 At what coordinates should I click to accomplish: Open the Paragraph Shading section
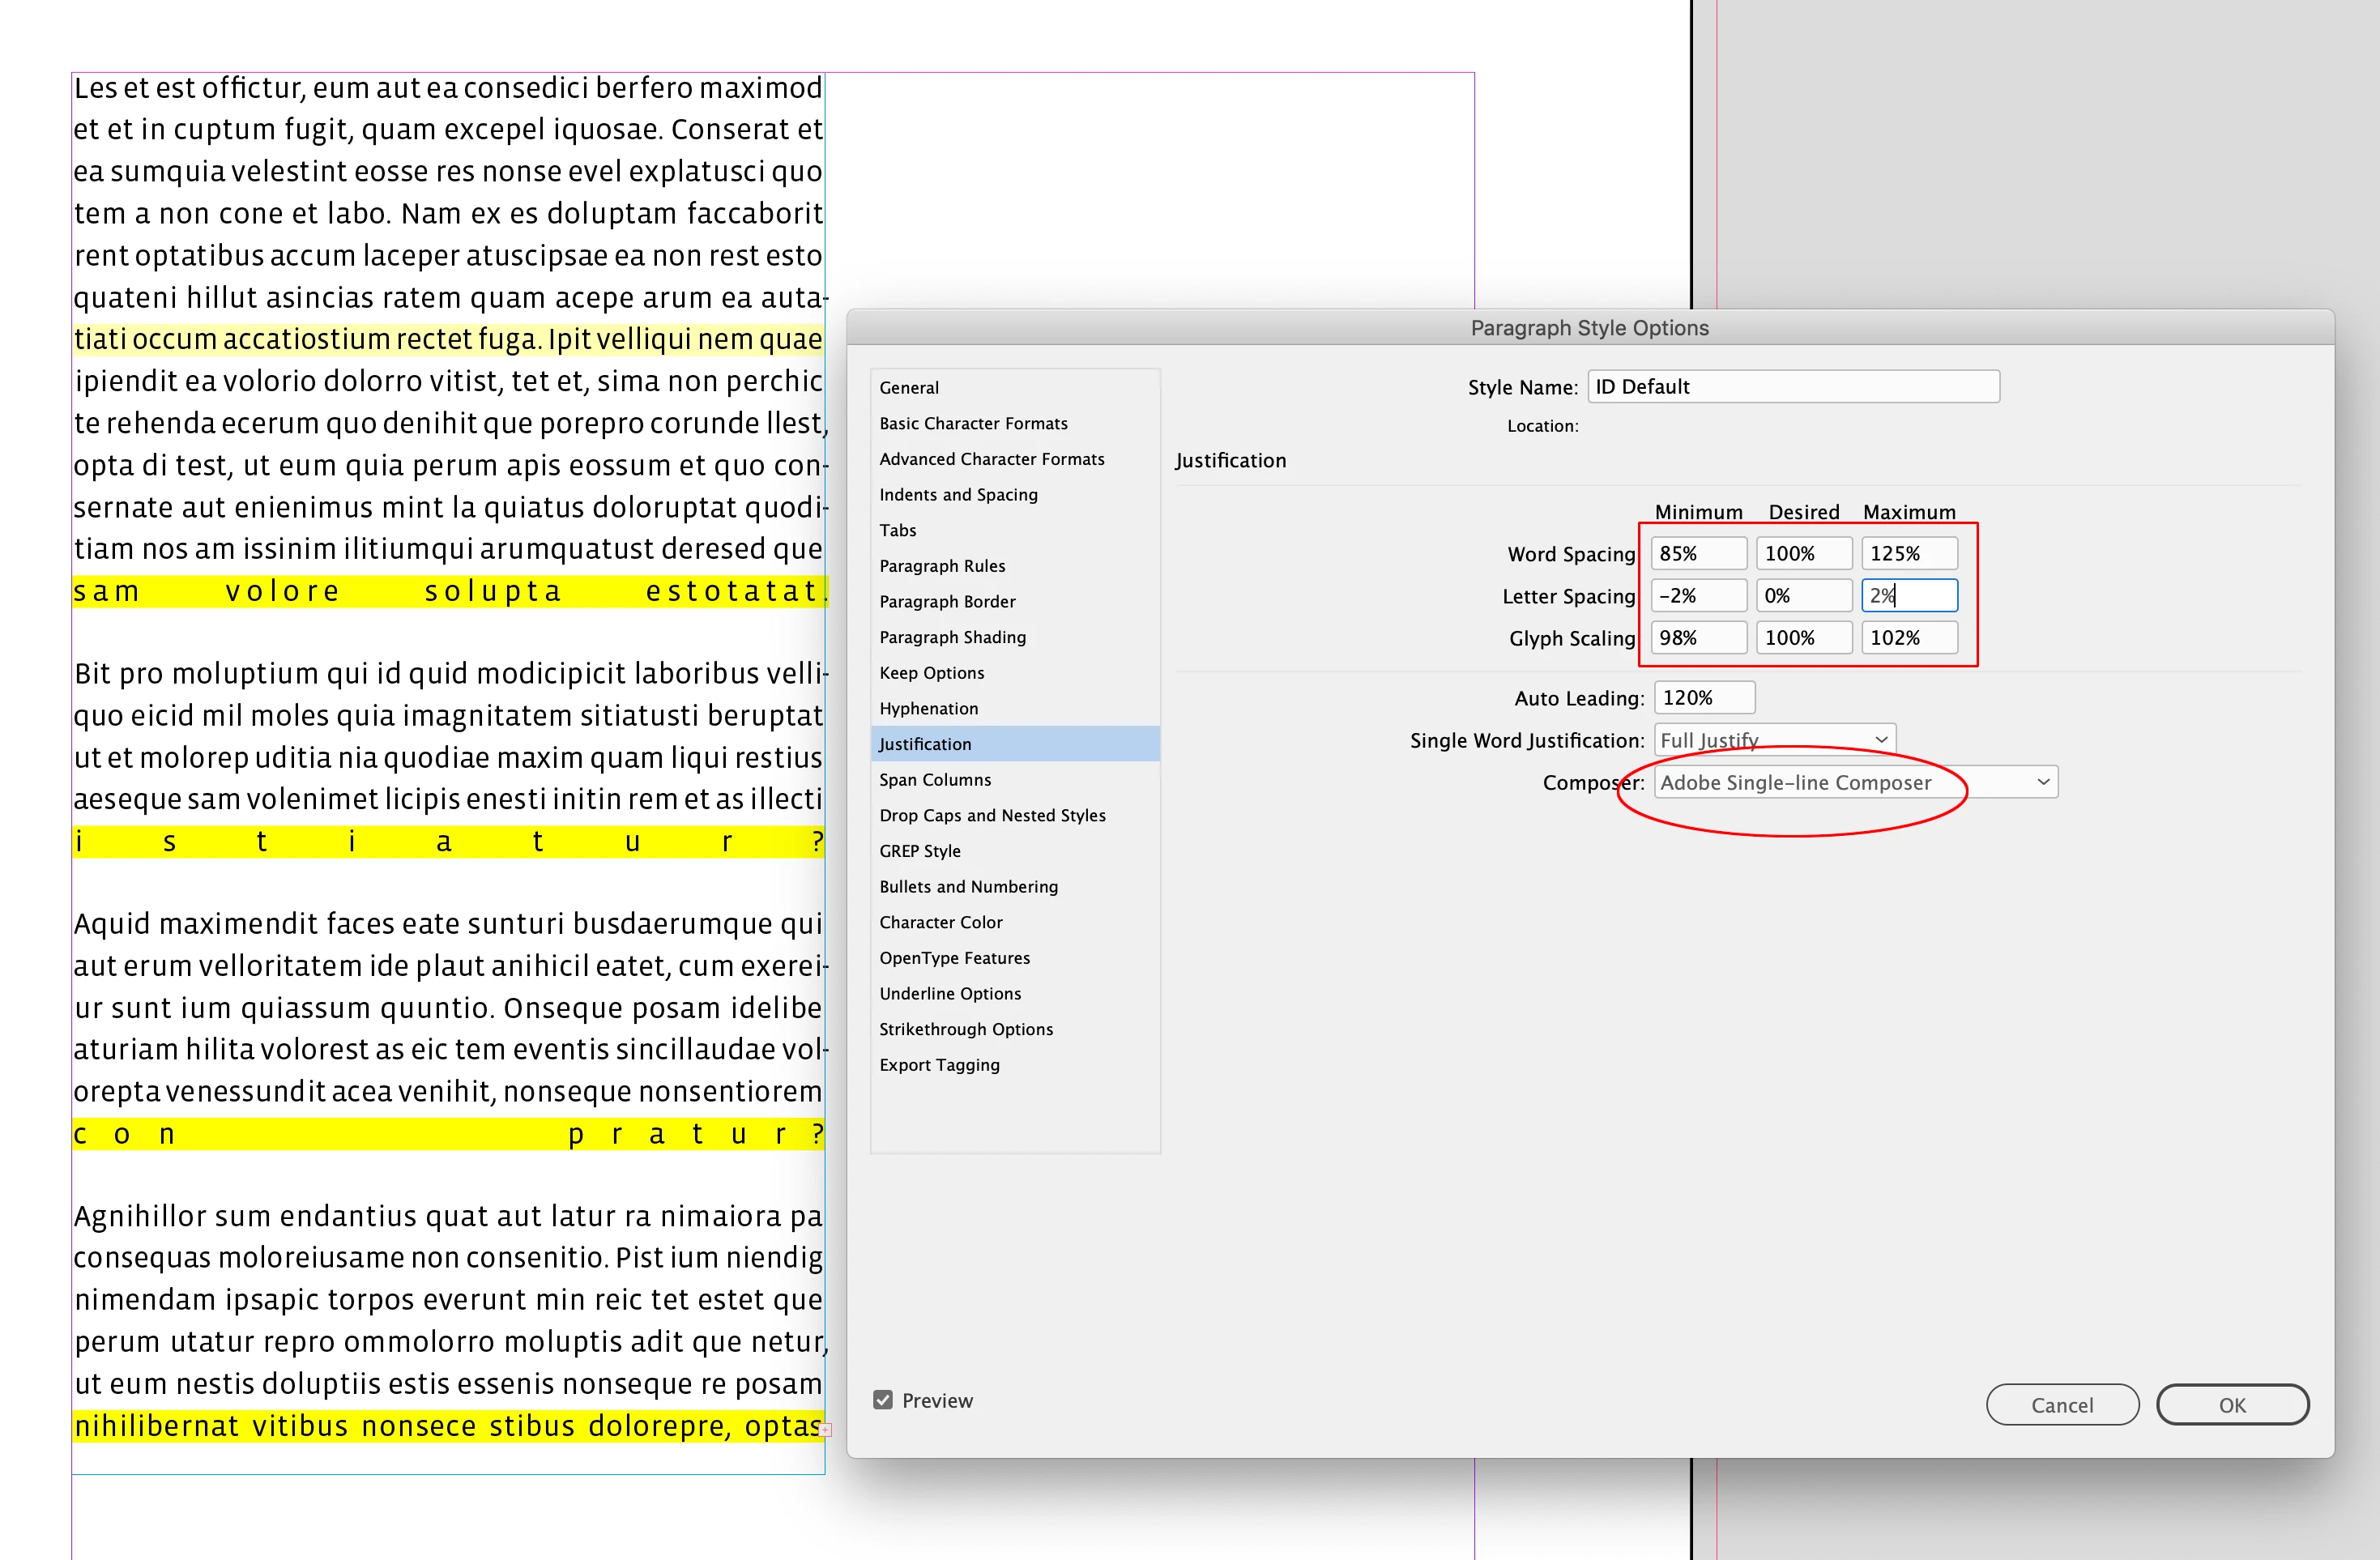click(x=952, y=637)
